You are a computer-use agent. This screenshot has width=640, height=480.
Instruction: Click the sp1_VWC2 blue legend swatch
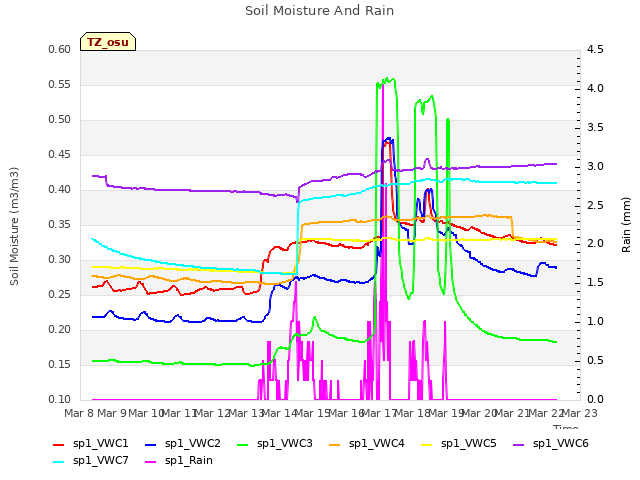[x=151, y=445]
